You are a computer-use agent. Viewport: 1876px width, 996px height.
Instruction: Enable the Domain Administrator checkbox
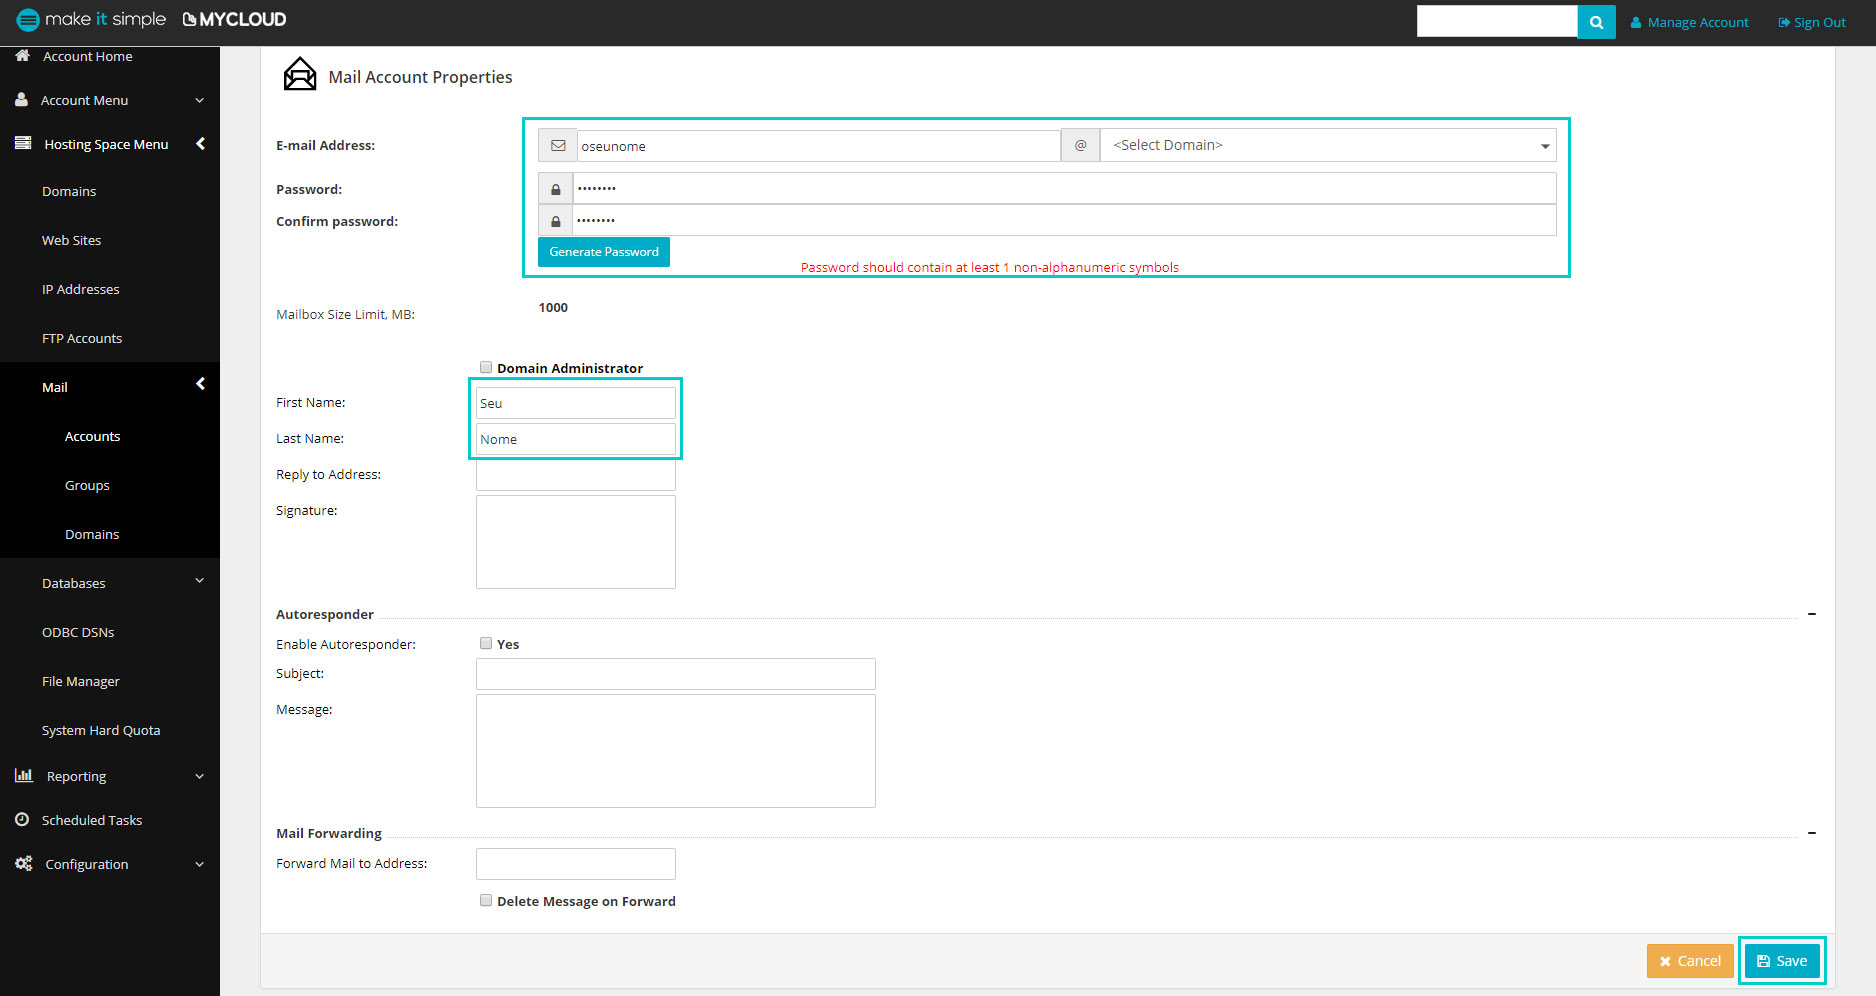pyautogui.click(x=486, y=367)
